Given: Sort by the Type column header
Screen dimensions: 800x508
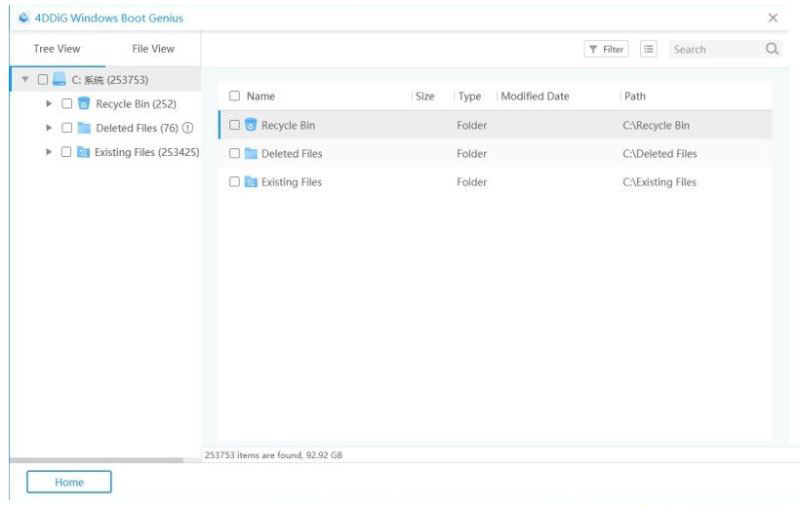Looking at the screenshot, I should point(469,96).
